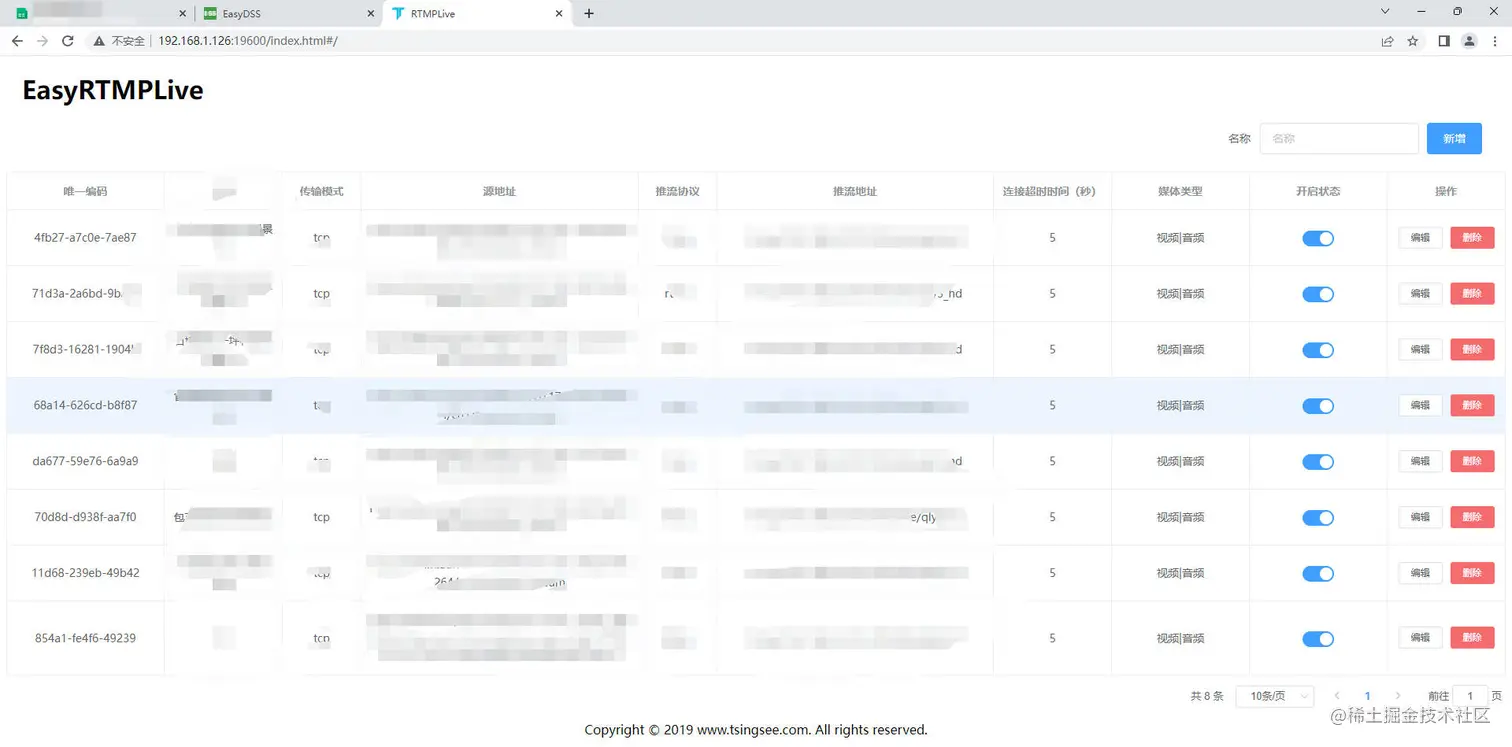Go back to the previous page

pyautogui.click(x=17, y=41)
